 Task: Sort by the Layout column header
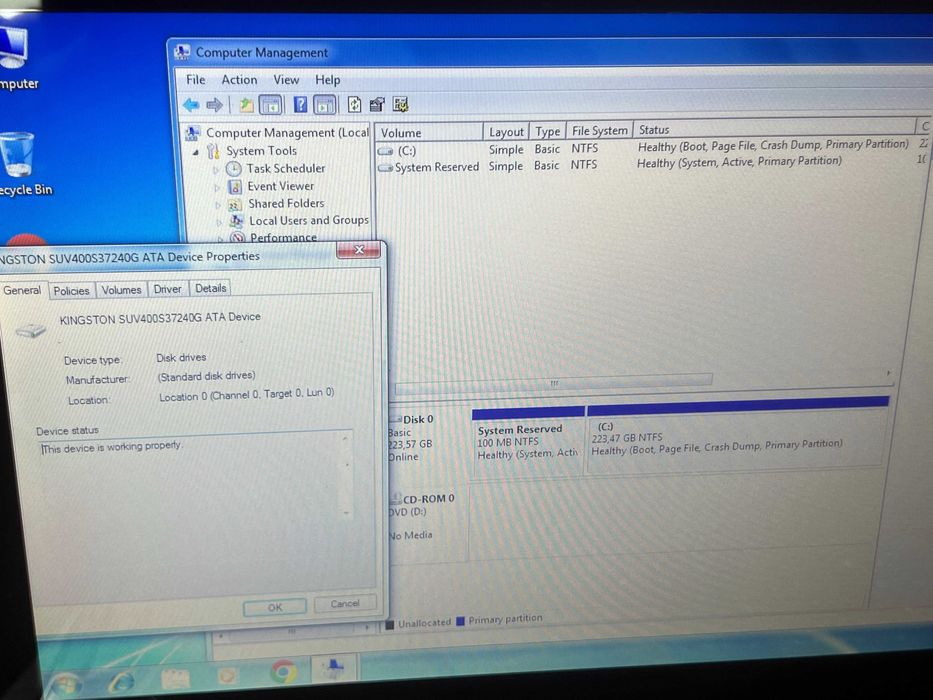pos(506,132)
